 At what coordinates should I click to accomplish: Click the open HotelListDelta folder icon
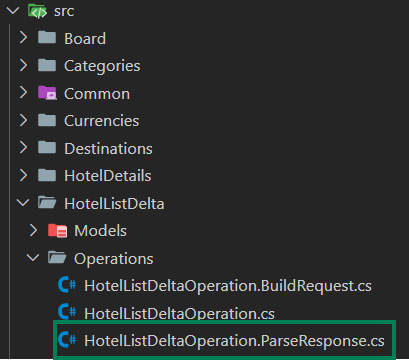(x=47, y=202)
